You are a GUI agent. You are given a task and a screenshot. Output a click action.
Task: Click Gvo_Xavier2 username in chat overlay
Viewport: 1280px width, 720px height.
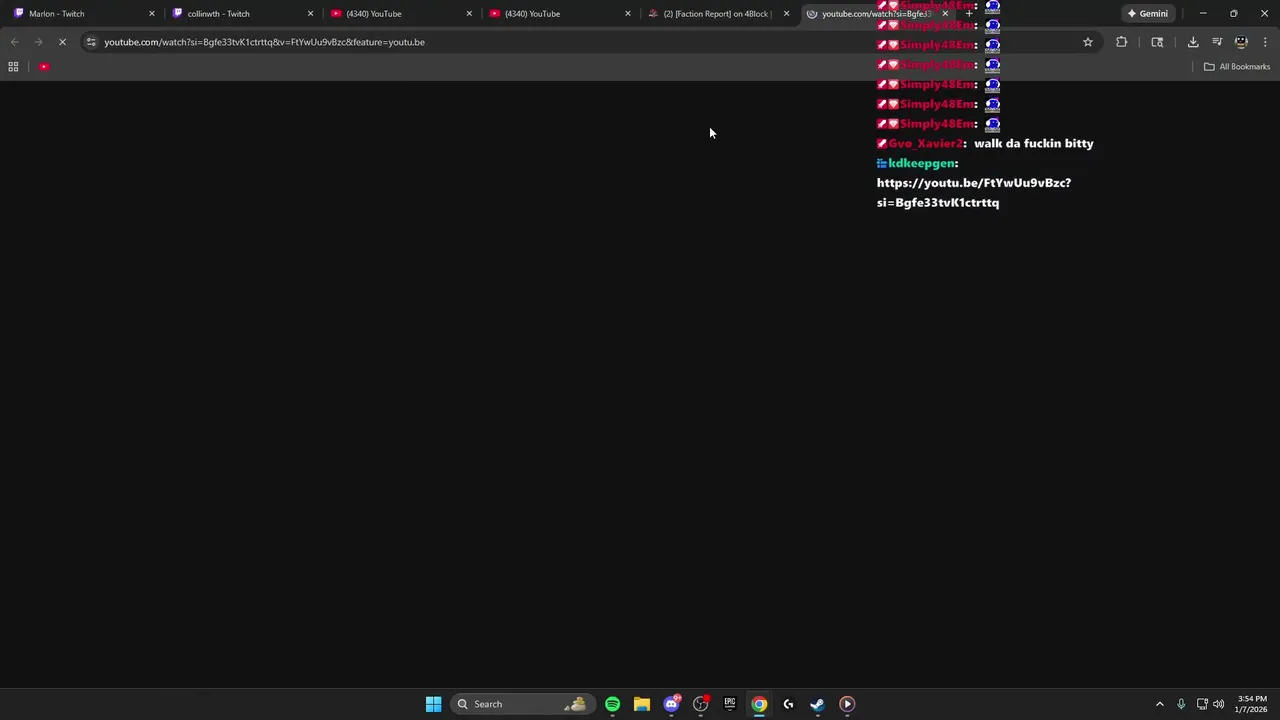(x=925, y=144)
